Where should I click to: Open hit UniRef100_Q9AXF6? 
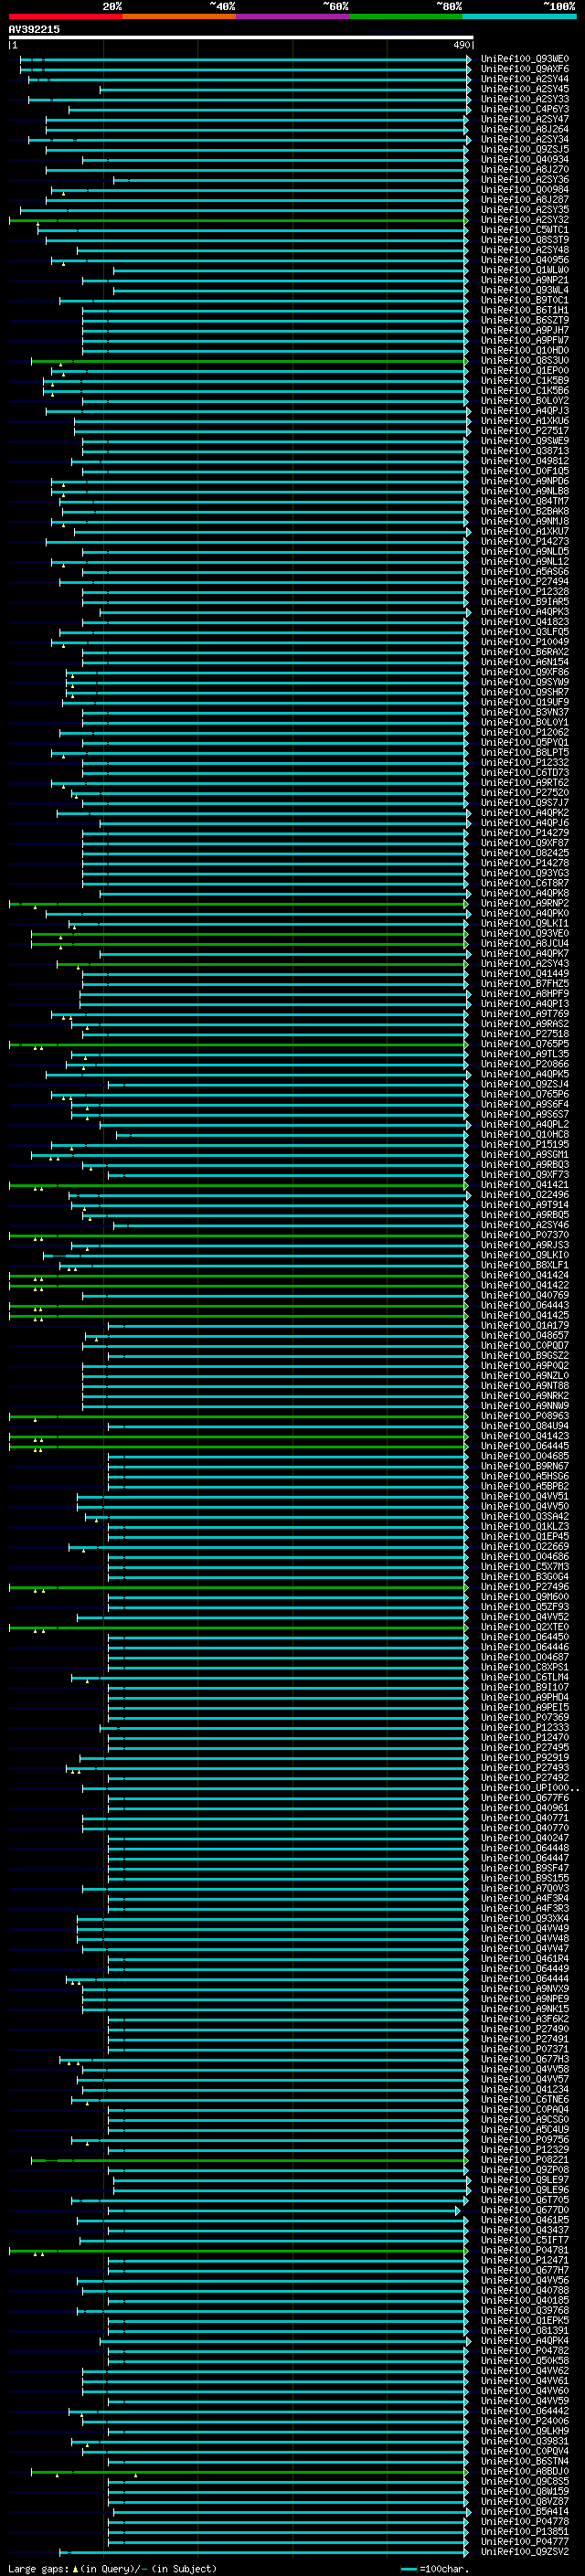(525, 69)
